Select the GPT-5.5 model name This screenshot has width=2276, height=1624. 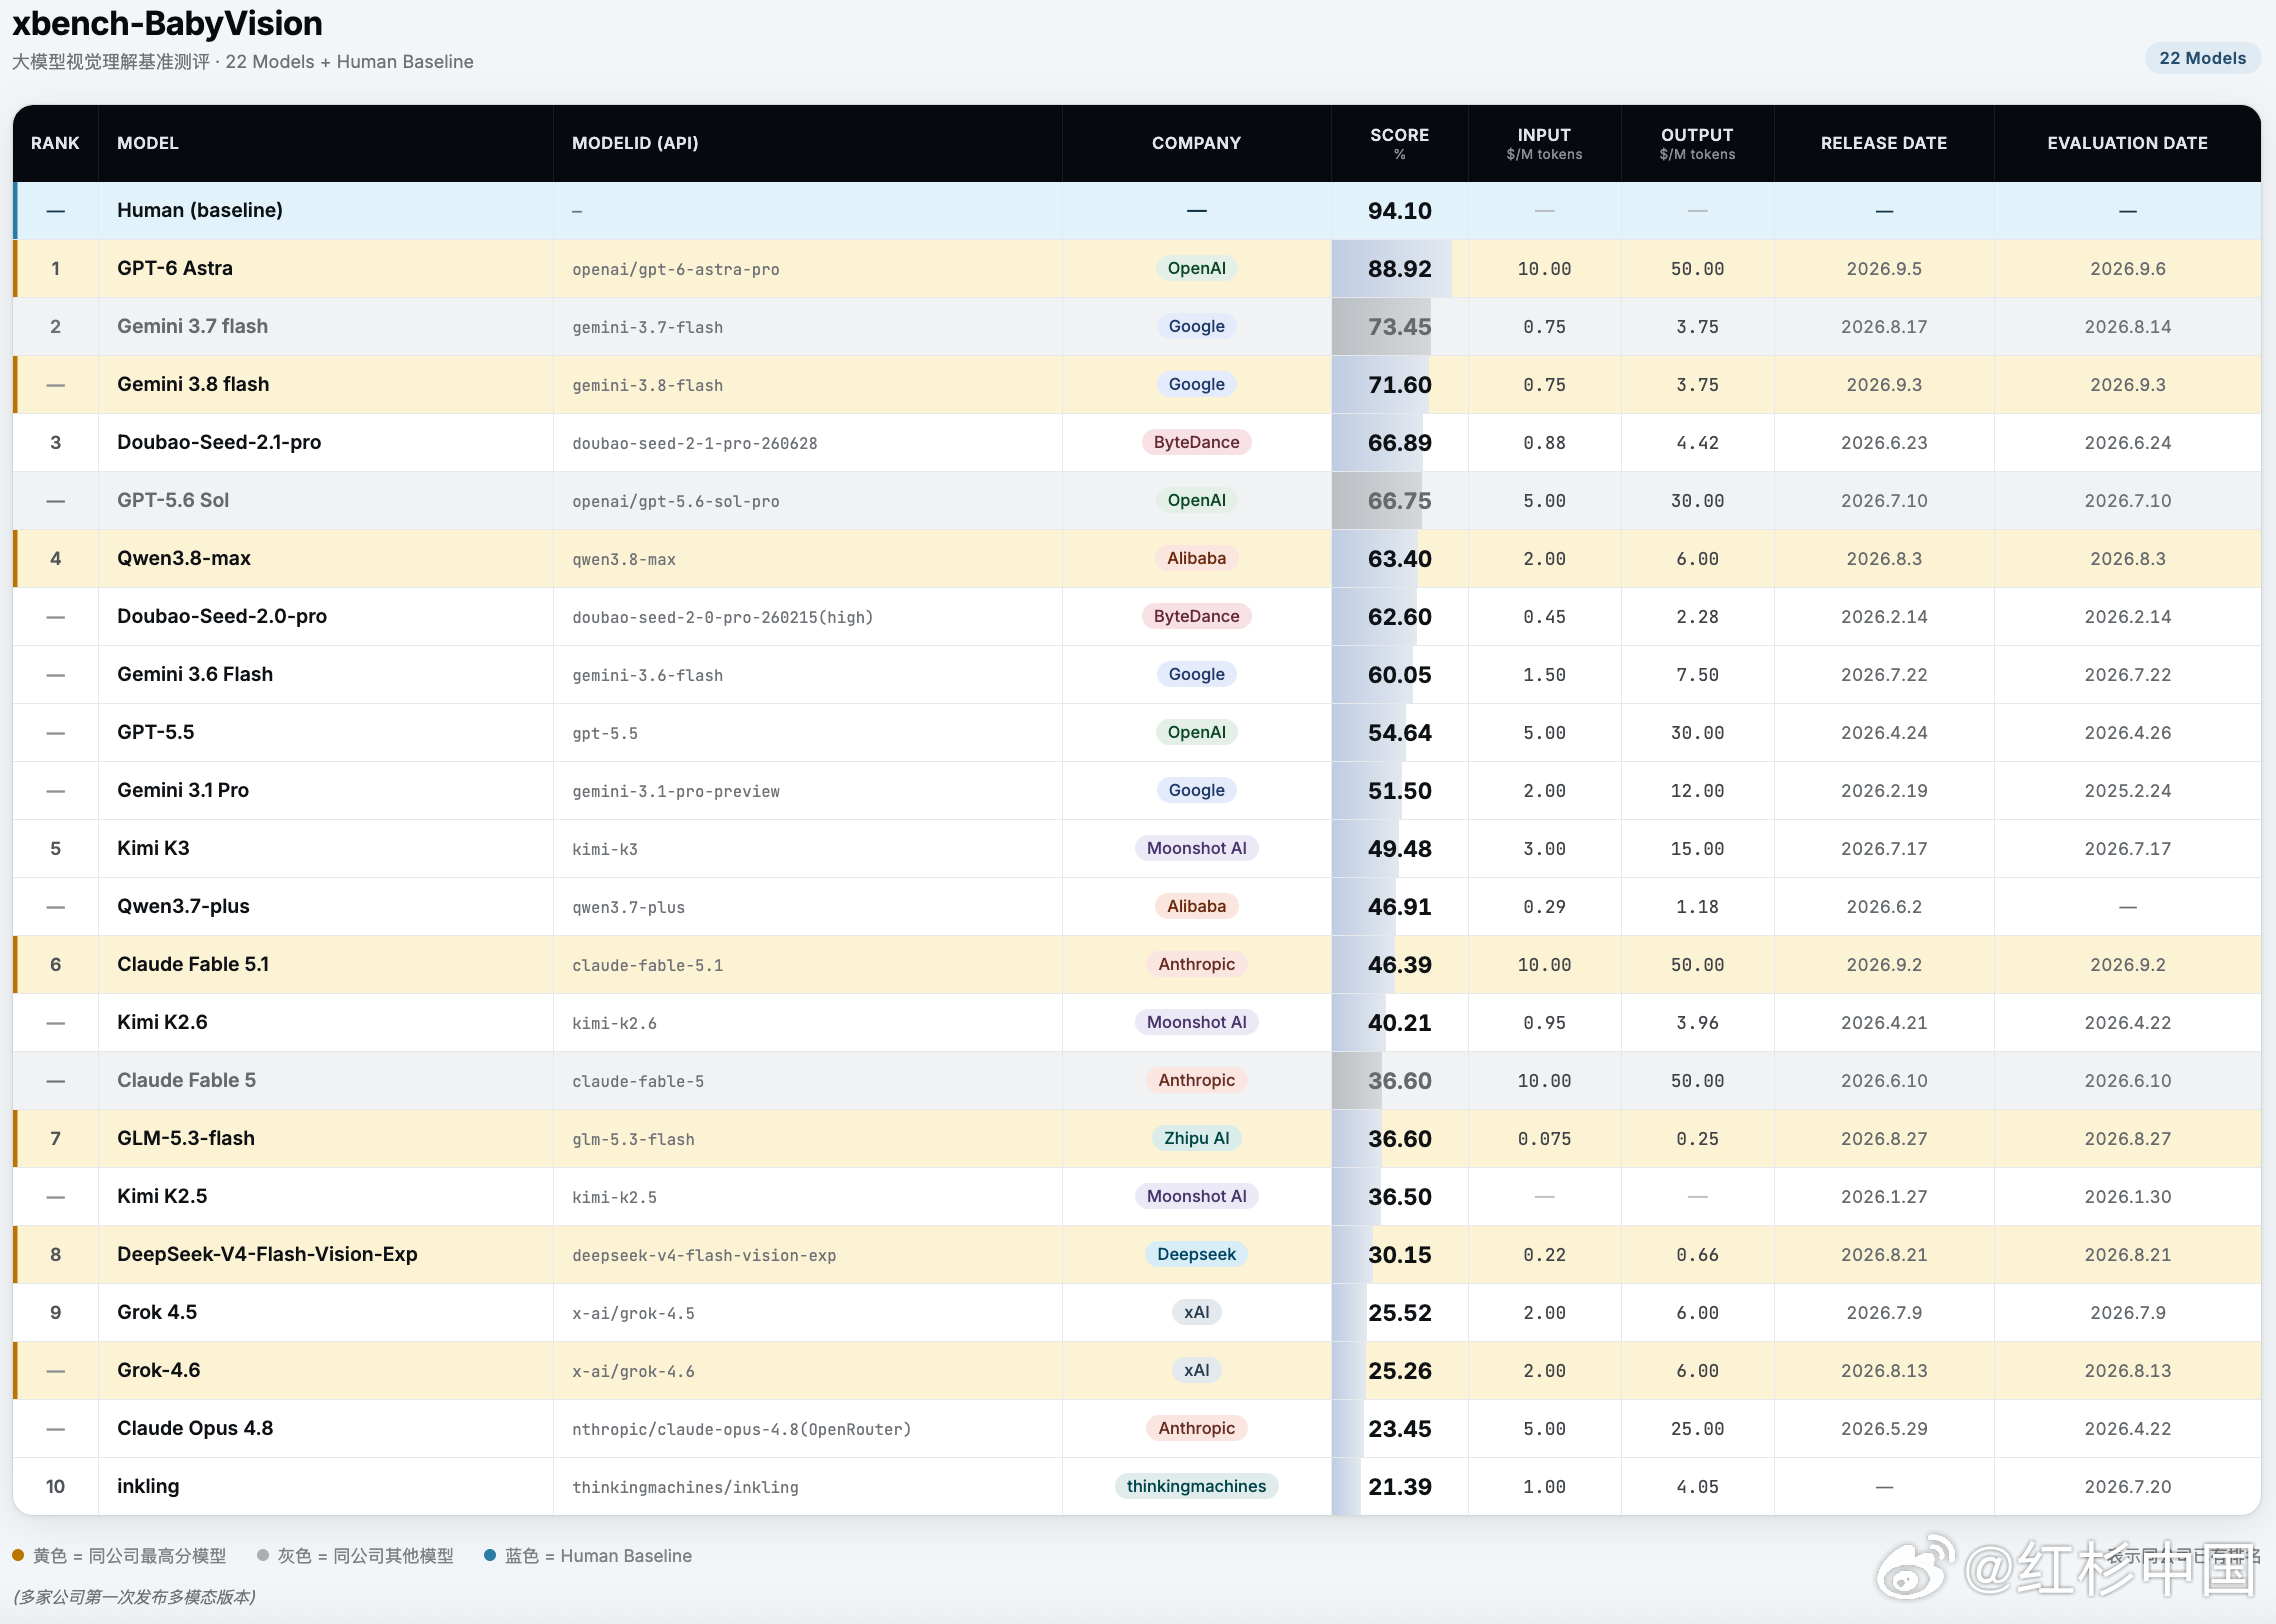click(156, 732)
